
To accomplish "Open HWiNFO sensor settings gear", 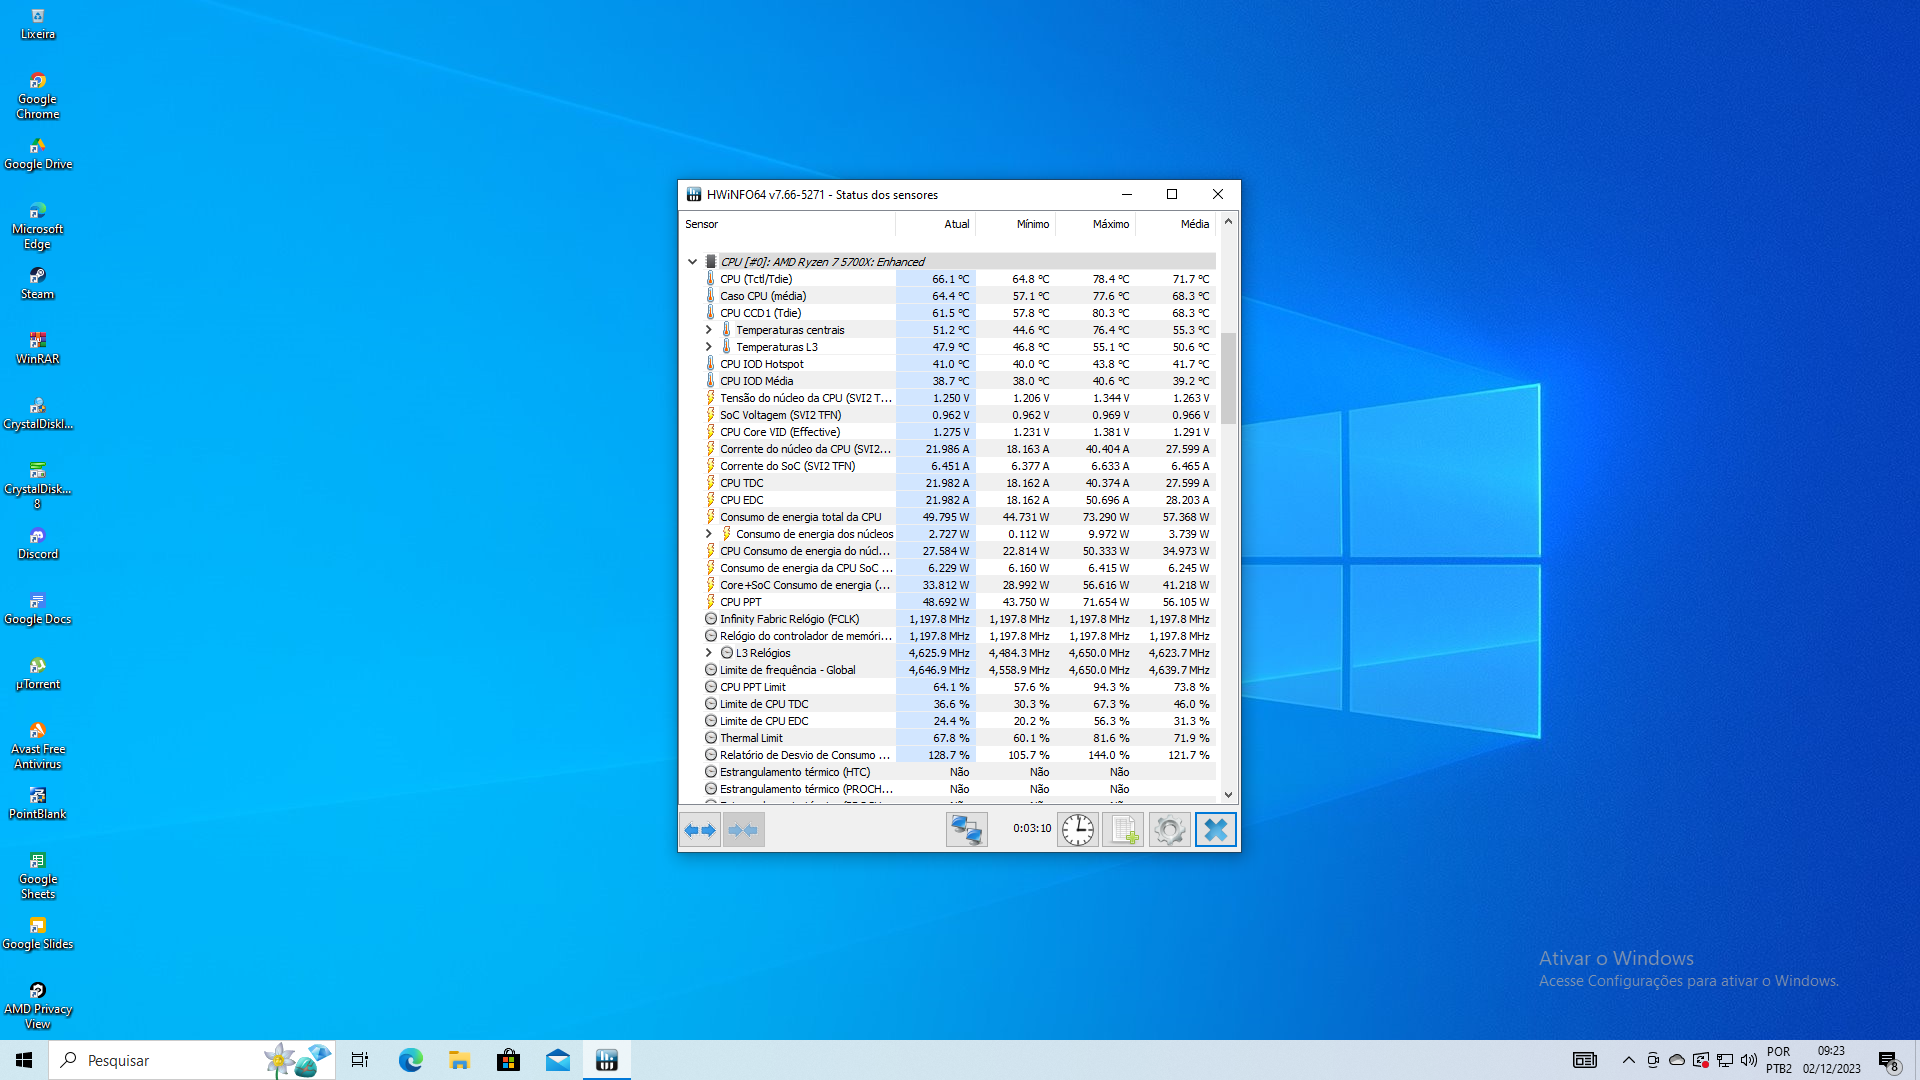I will coord(1169,830).
